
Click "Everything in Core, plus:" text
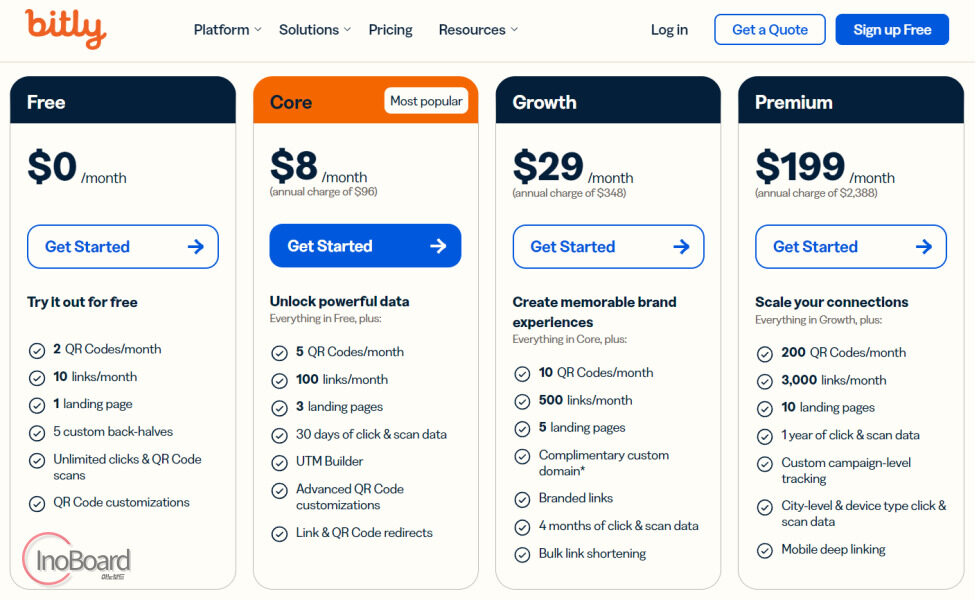pos(569,339)
